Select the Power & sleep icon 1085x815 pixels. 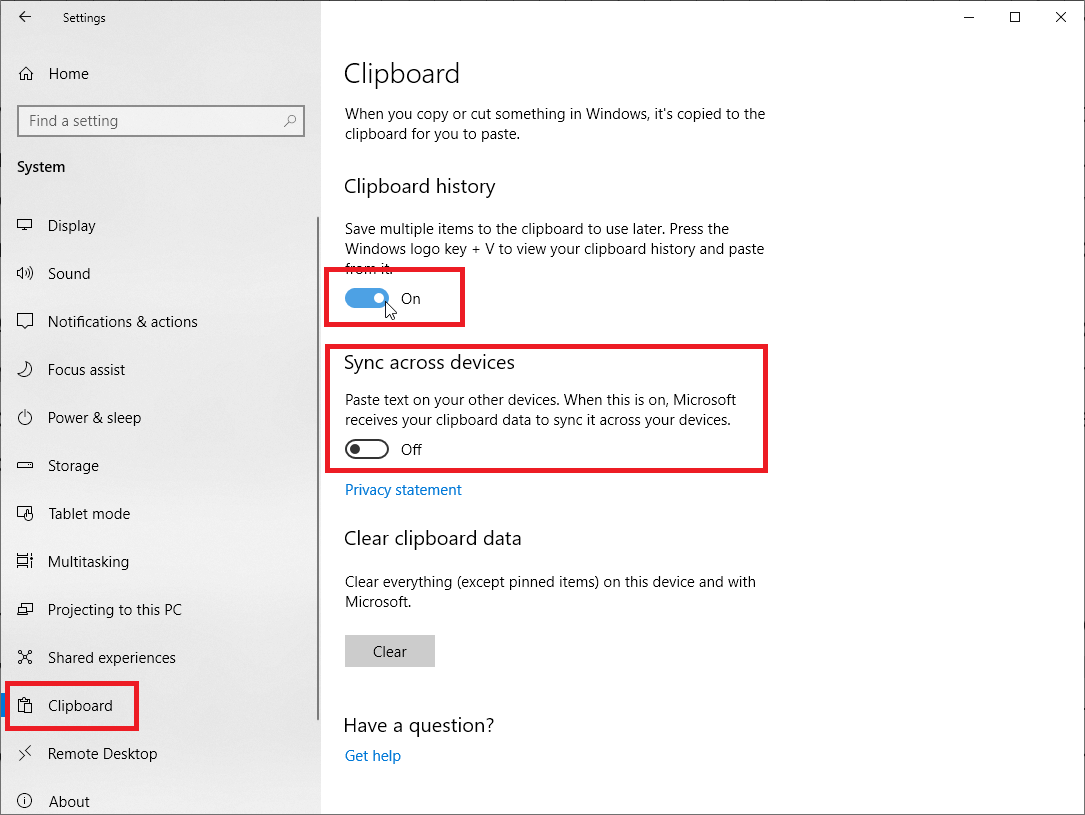pyautogui.click(x=24, y=417)
